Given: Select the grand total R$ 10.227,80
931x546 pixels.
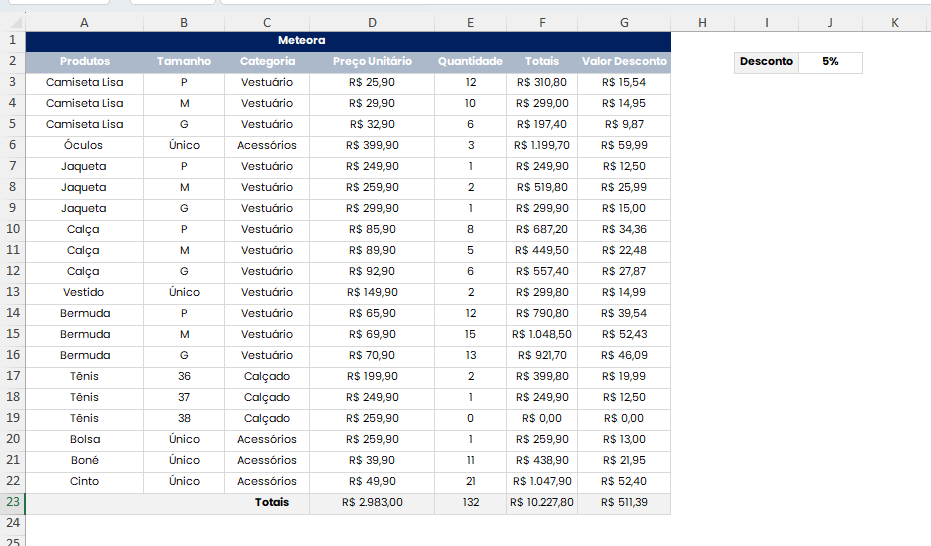Looking at the screenshot, I should (542, 503).
